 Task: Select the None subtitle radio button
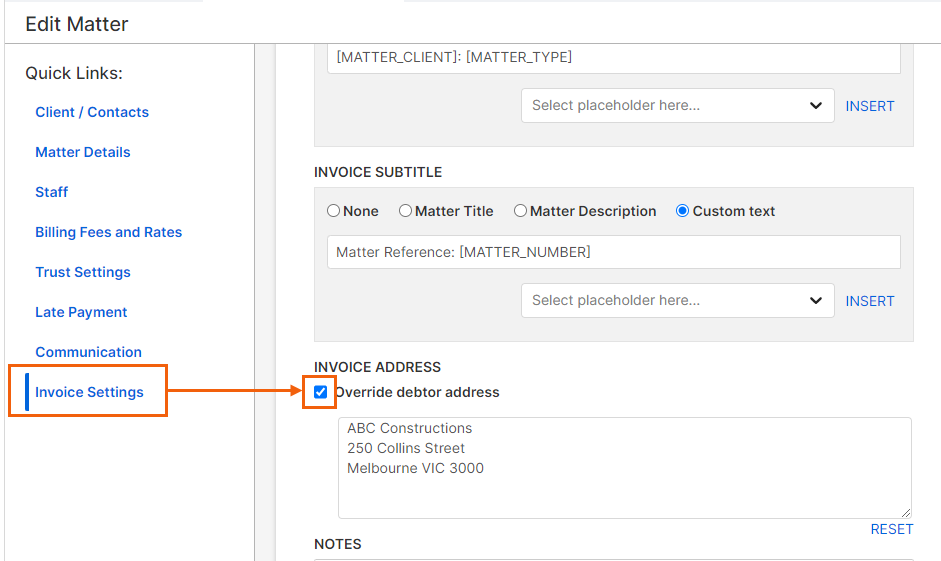tap(333, 211)
